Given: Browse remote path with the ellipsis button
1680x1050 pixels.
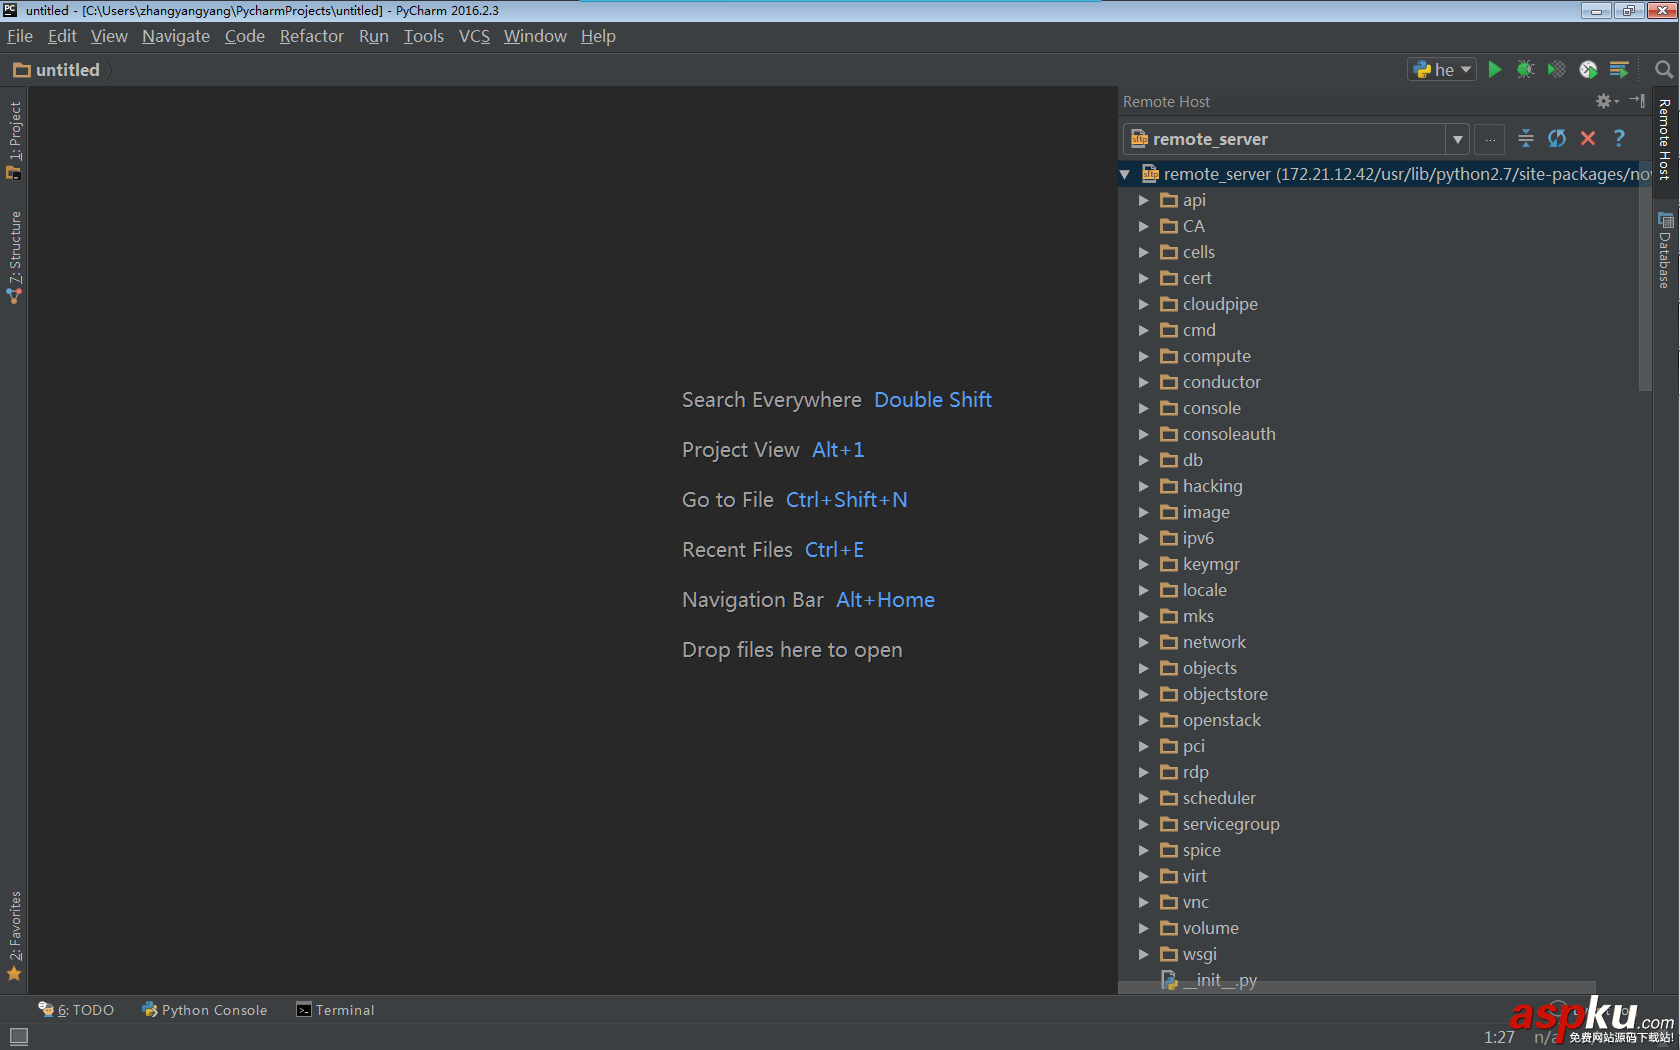Looking at the screenshot, I should (x=1490, y=139).
